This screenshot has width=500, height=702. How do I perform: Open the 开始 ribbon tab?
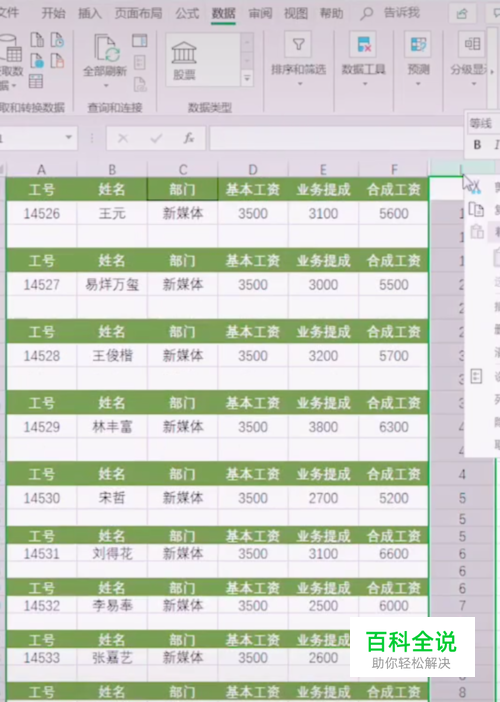[x=53, y=13]
